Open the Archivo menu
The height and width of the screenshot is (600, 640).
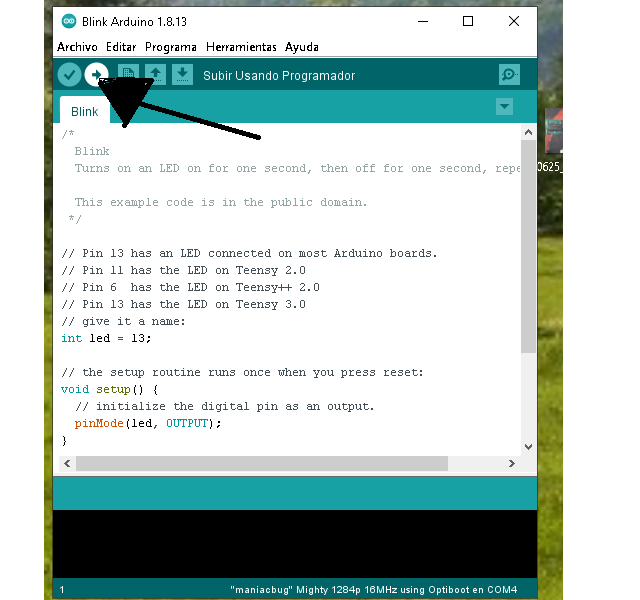[77, 47]
